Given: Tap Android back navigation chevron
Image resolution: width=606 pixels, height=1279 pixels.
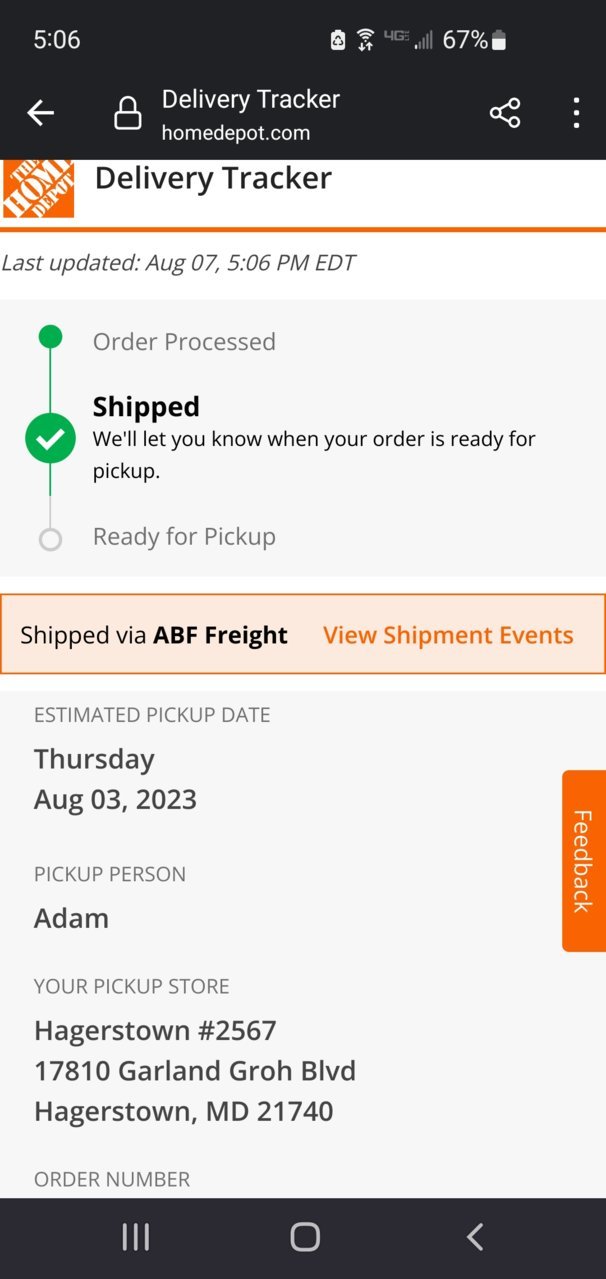Looking at the screenshot, I should pyautogui.click(x=475, y=1237).
